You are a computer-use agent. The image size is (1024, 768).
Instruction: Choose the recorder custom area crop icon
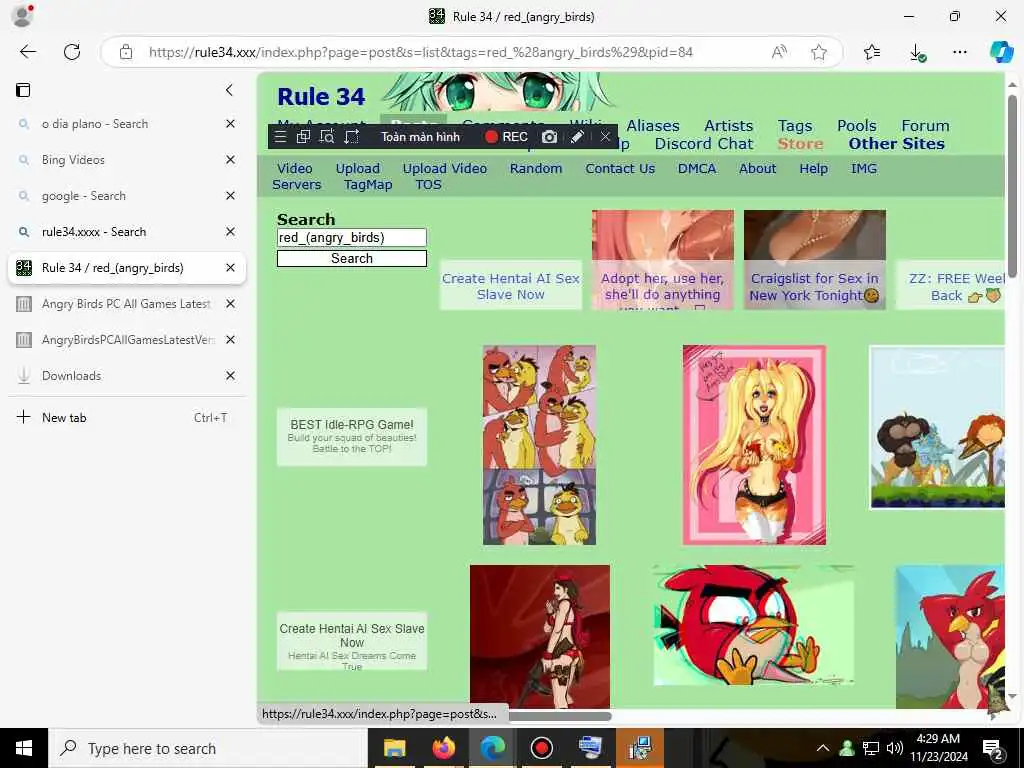coord(351,136)
